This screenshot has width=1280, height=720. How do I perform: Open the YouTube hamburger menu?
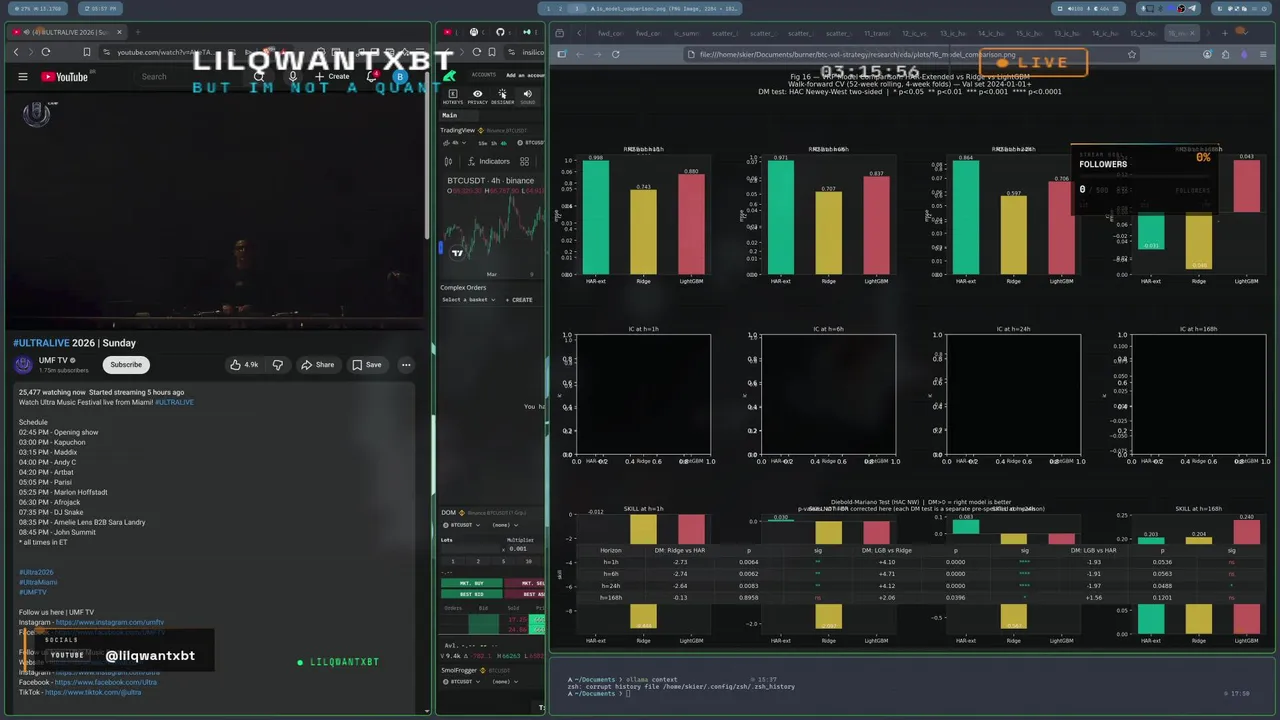point(22,77)
